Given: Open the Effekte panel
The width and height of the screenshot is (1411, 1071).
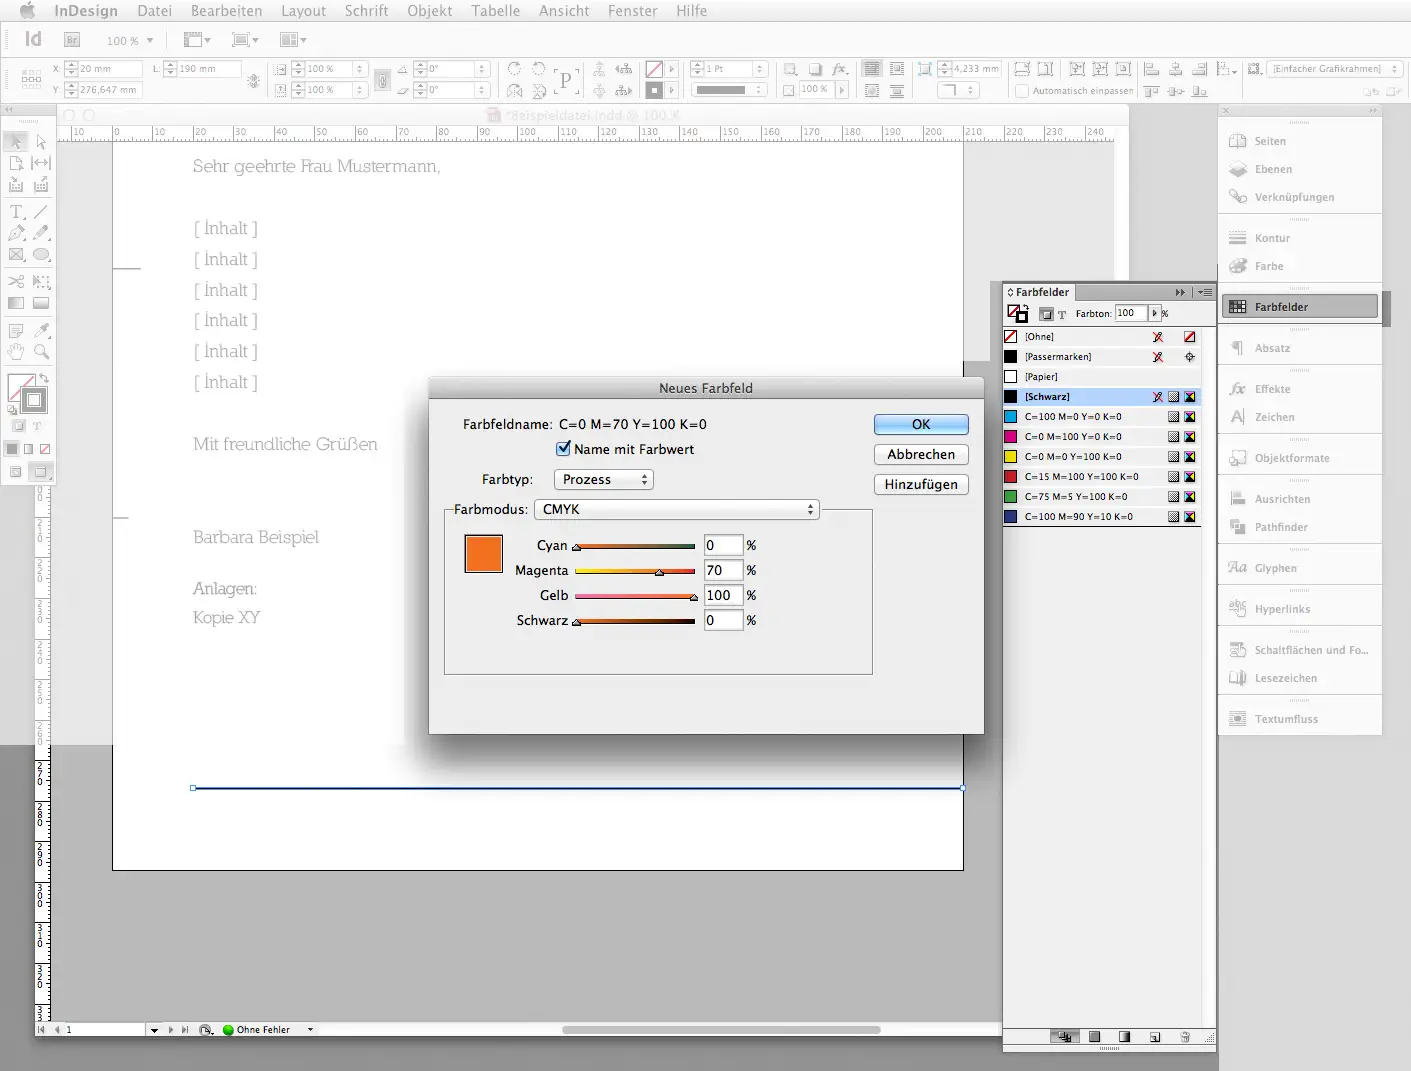Looking at the screenshot, I should pyautogui.click(x=1270, y=388).
